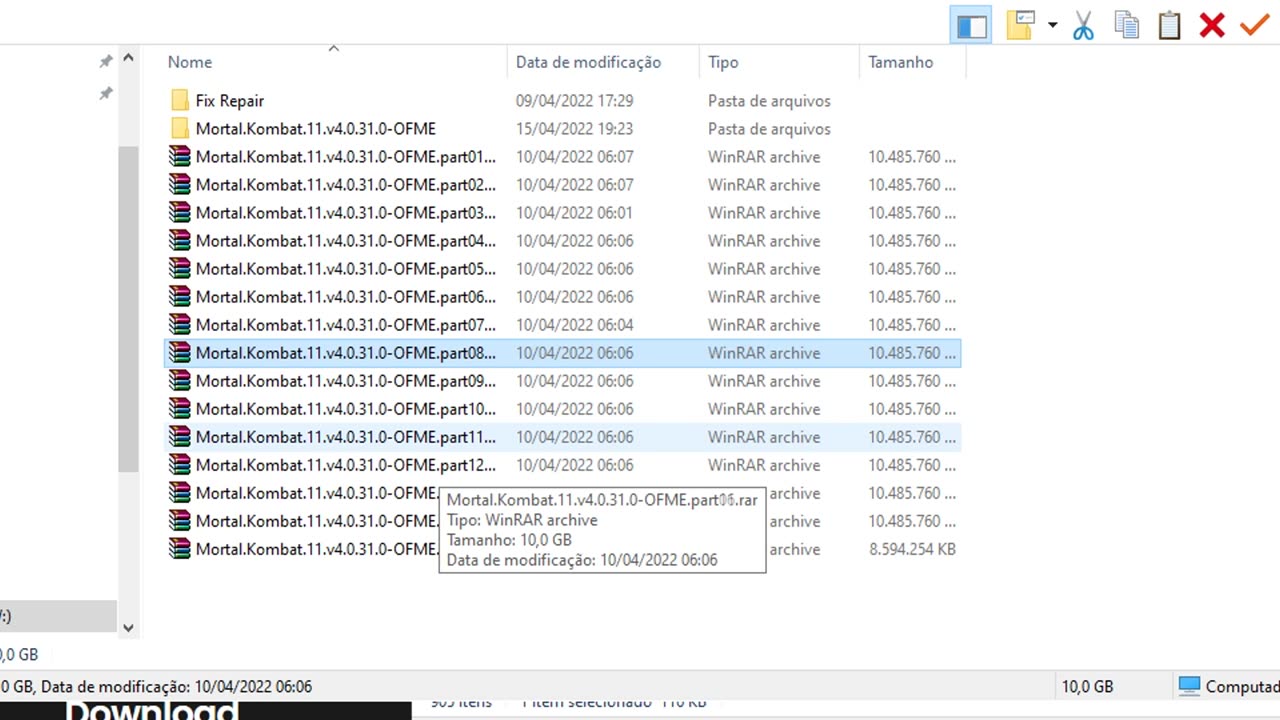
Task: Copy selection with the two-pages icon
Action: 1127,25
